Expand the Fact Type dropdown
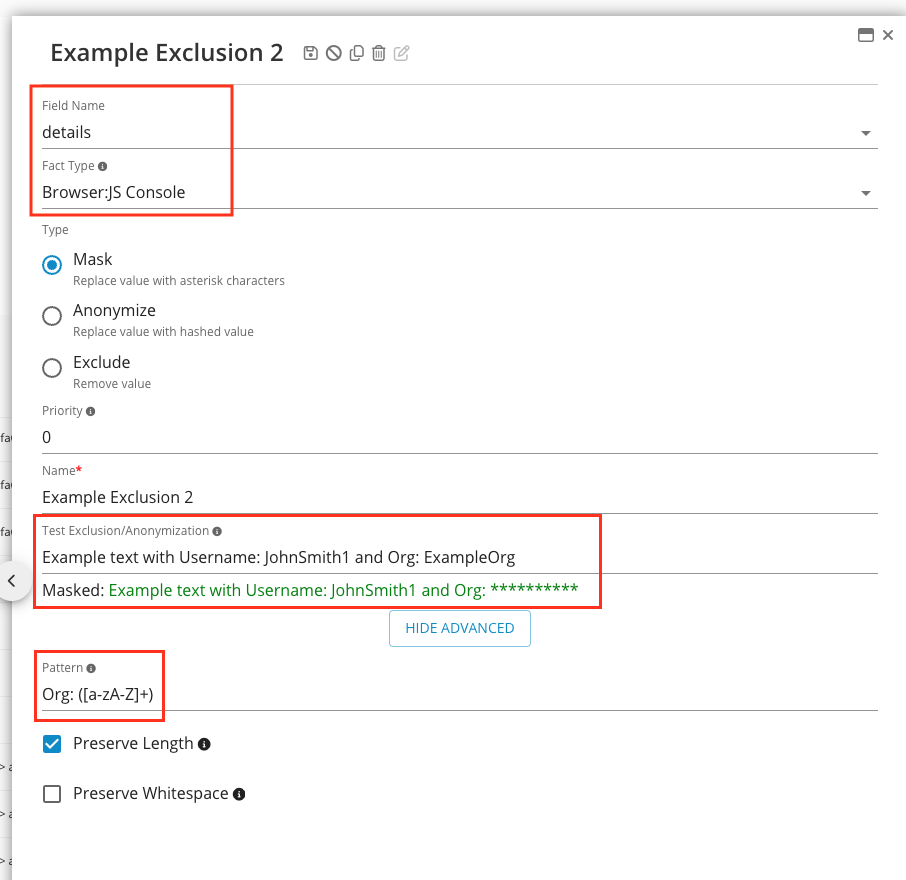This screenshot has height=880, width=906. (x=865, y=193)
